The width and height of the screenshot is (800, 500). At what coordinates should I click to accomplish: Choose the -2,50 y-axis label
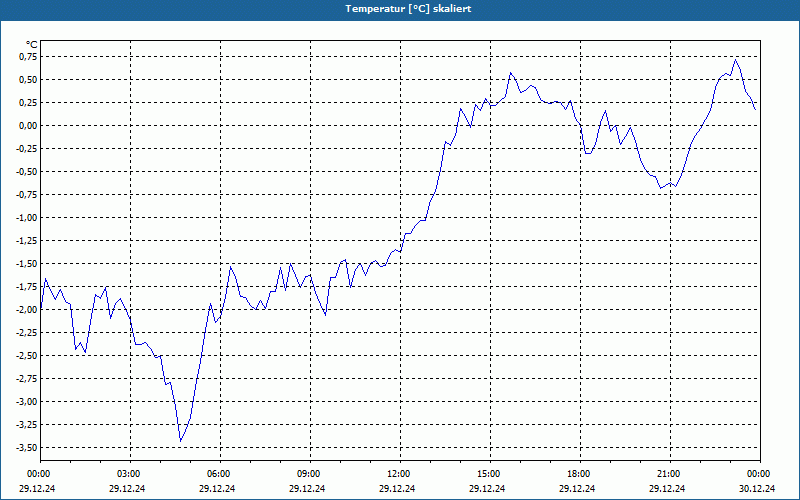pos(28,356)
